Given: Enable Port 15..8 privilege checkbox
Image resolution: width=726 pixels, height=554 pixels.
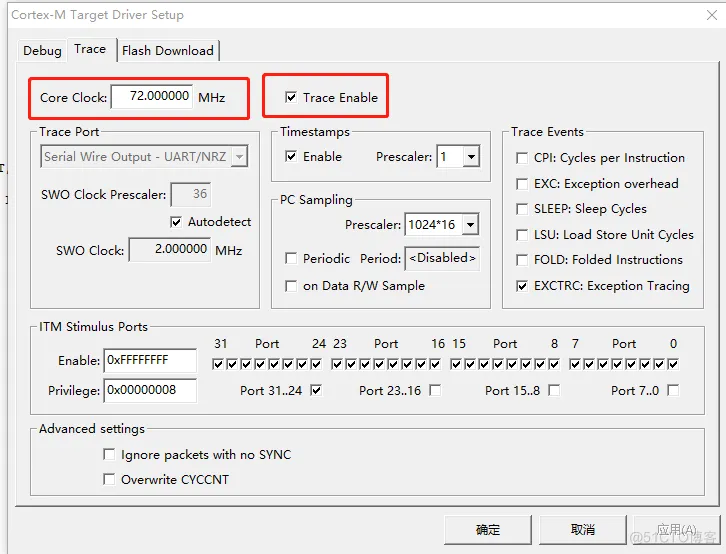Looking at the screenshot, I should 554,391.
